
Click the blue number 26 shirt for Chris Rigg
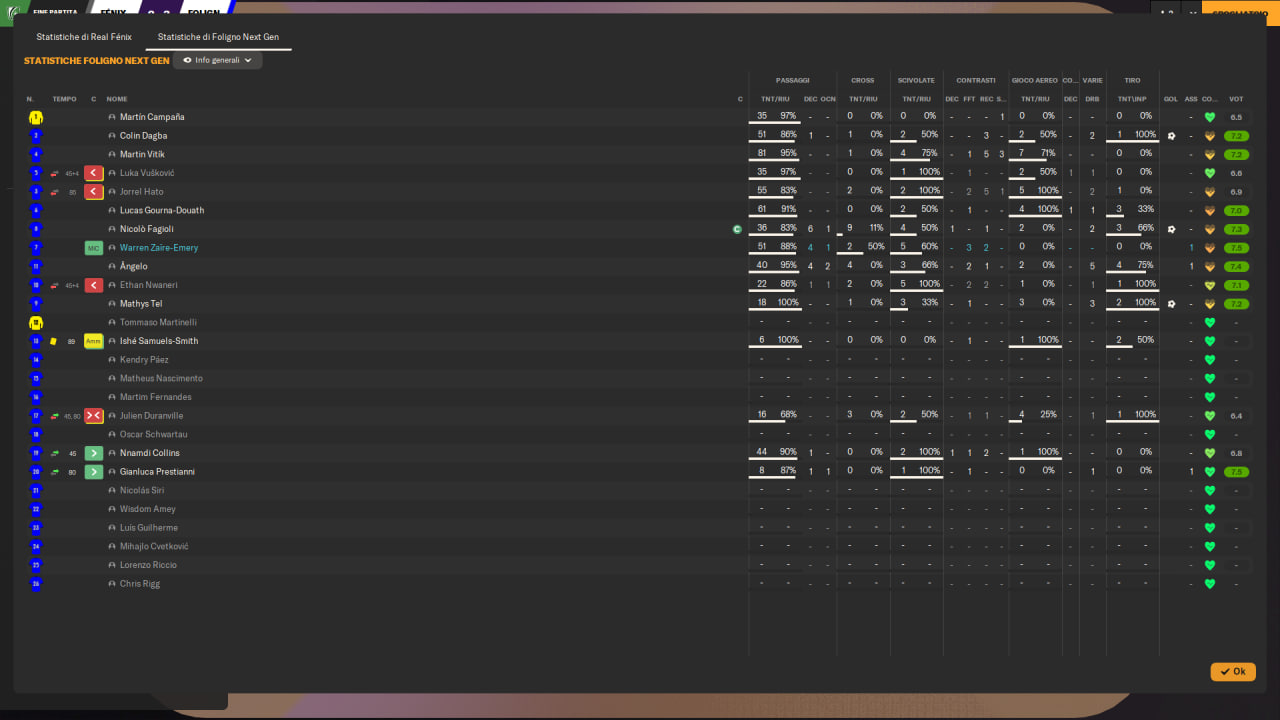tap(36, 584)
